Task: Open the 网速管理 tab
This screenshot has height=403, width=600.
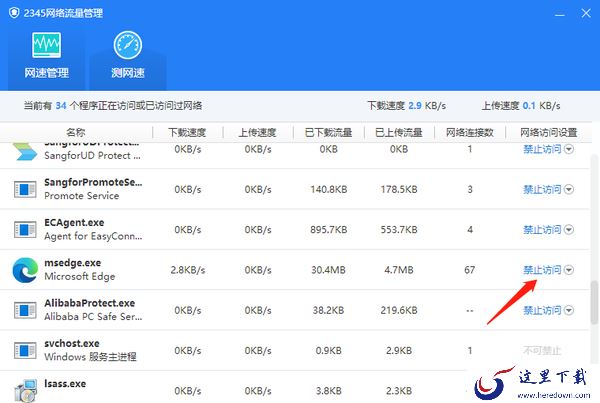Action: pos(46,56)
